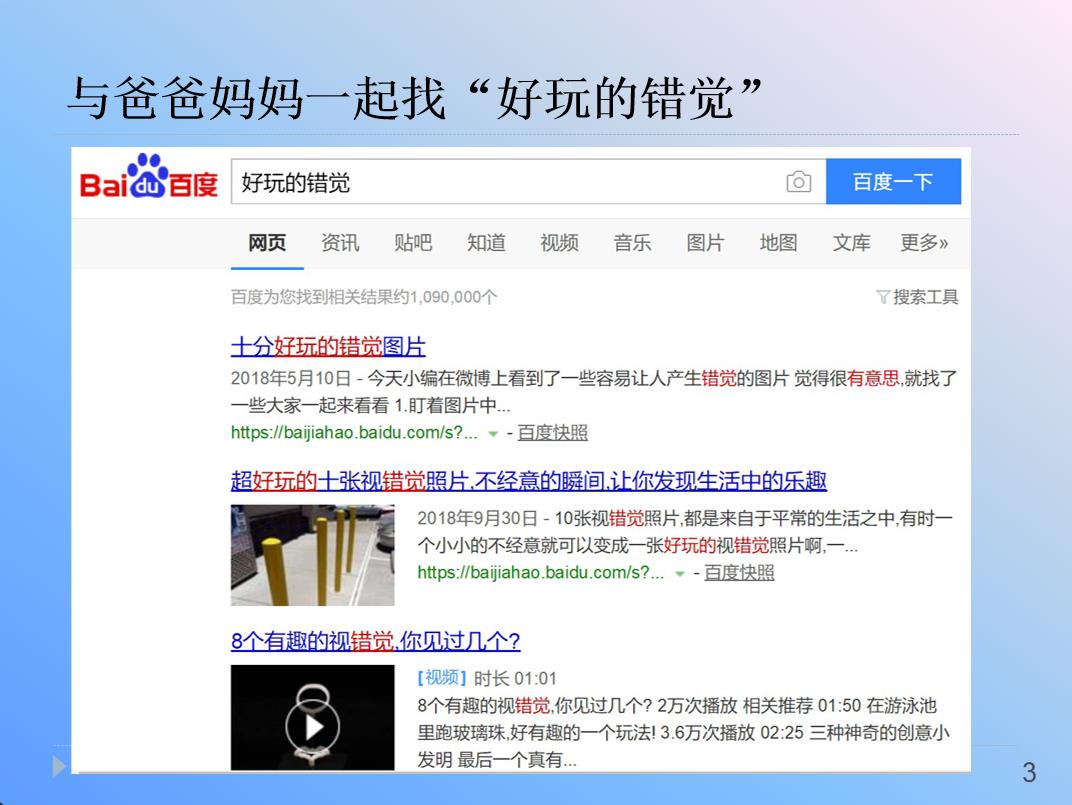Switch to the 文库 tab
This screenshot has height=805, width=1072.
click(851, 243)
